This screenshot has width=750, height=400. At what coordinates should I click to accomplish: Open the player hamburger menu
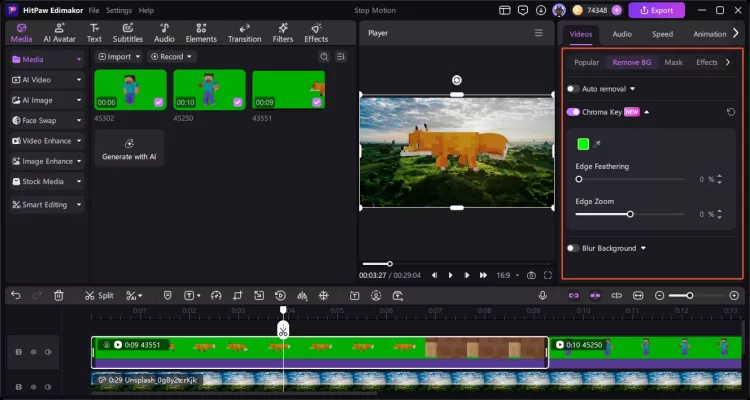point(539,33)
